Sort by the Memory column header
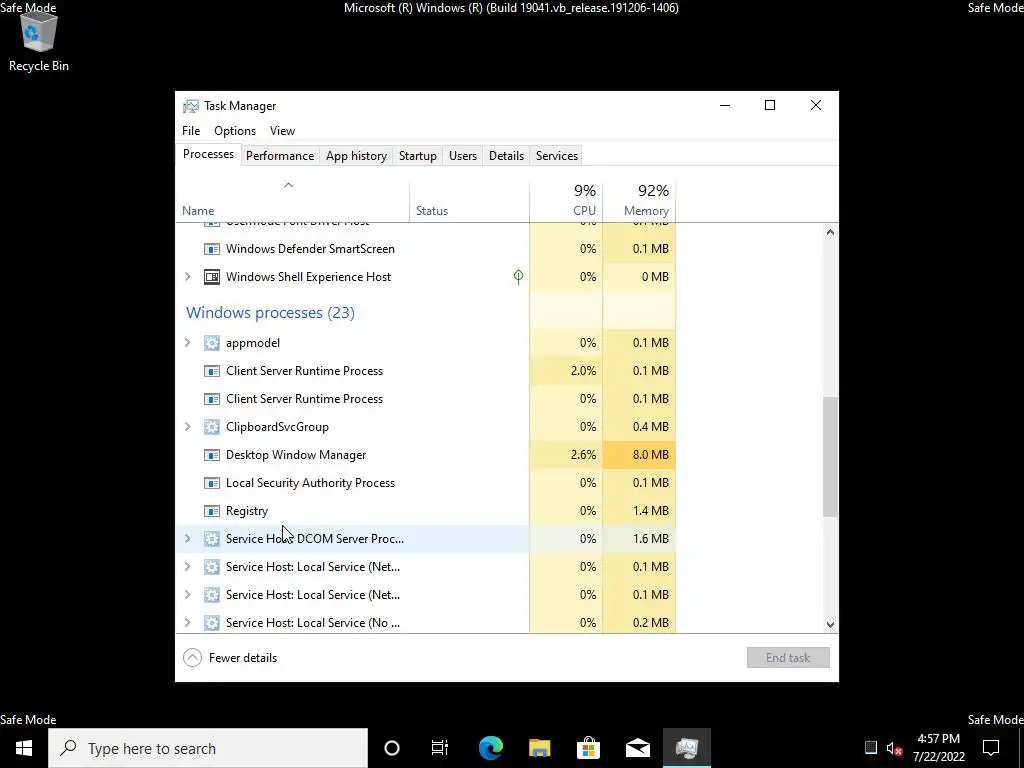The width and height of the screenshot is (1024, 768). [x=639, y=200]
